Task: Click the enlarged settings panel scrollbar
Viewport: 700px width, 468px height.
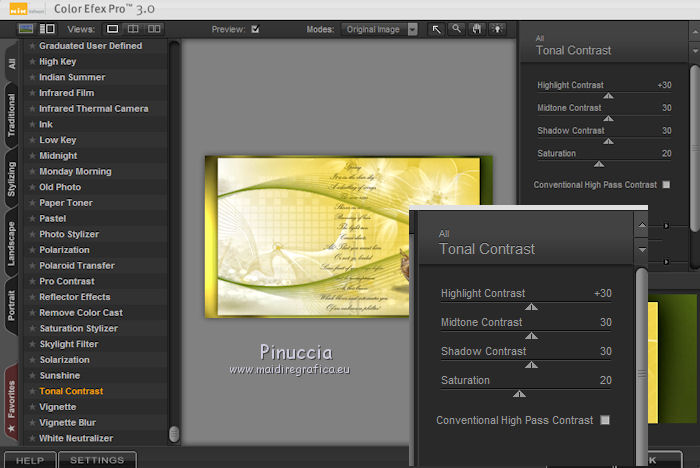Action: (x=642, y=366)
